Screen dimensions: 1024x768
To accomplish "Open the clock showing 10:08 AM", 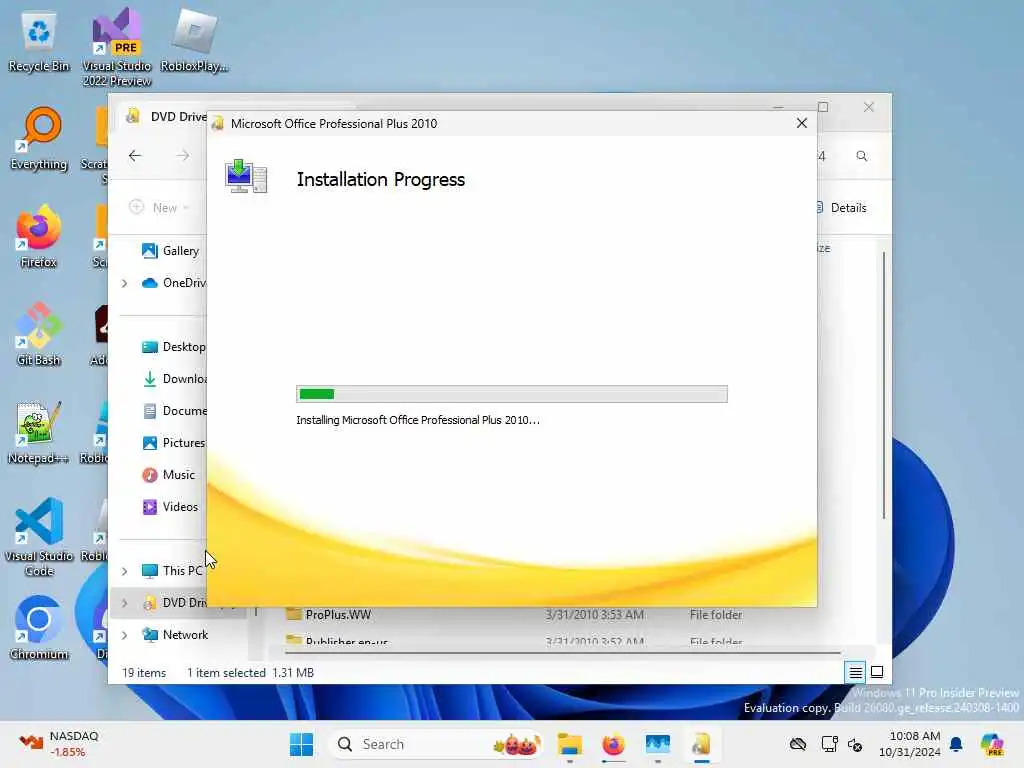I will click(x=910, y=744).
